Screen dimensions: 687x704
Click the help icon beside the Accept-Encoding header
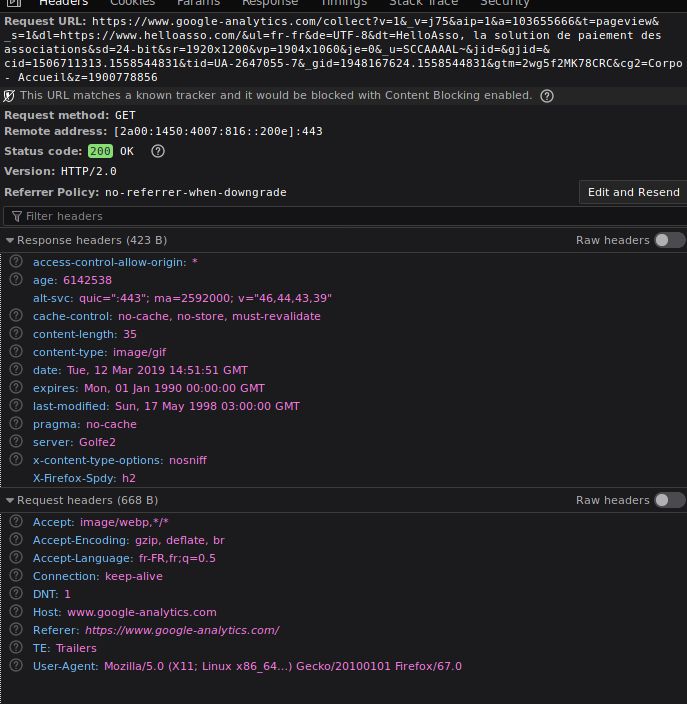[x=16, y=540]
